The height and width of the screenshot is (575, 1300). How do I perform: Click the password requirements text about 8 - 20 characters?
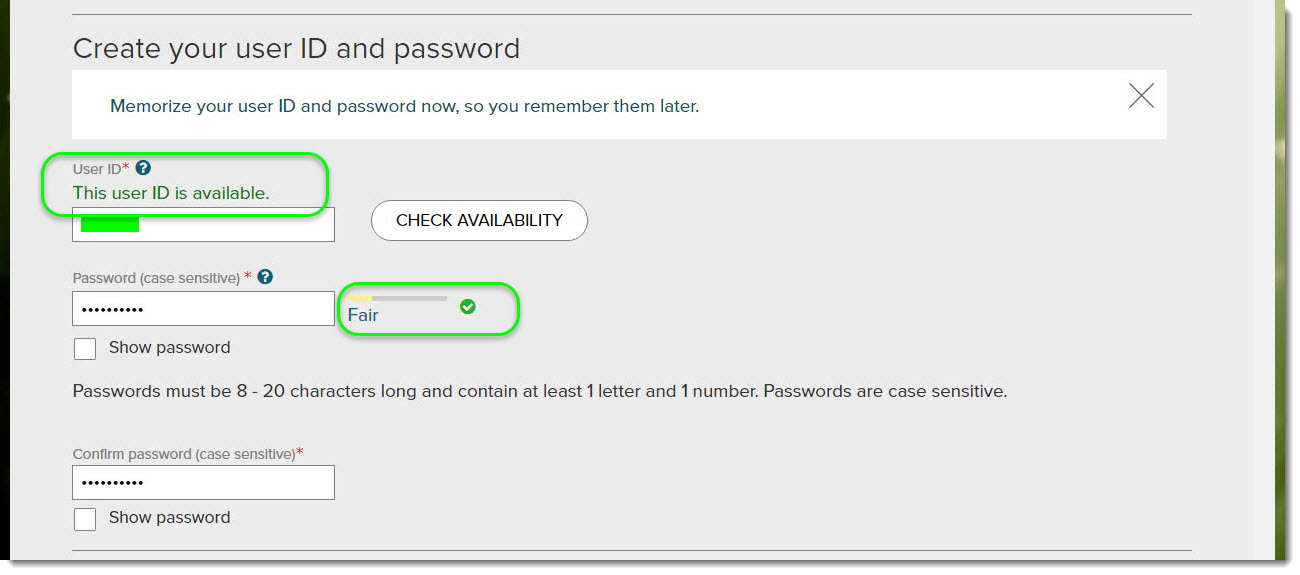pyautogui.click(x=539, y=391)
